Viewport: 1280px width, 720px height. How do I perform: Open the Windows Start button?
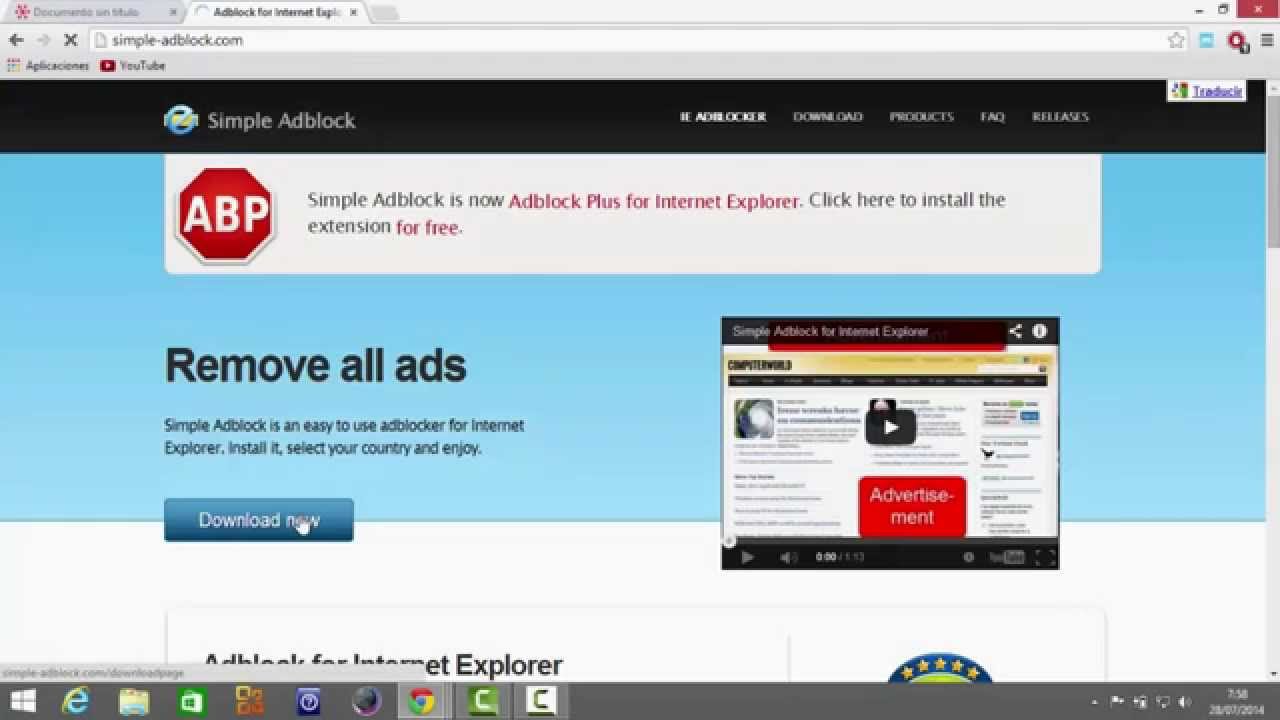[x=23, y=702]
